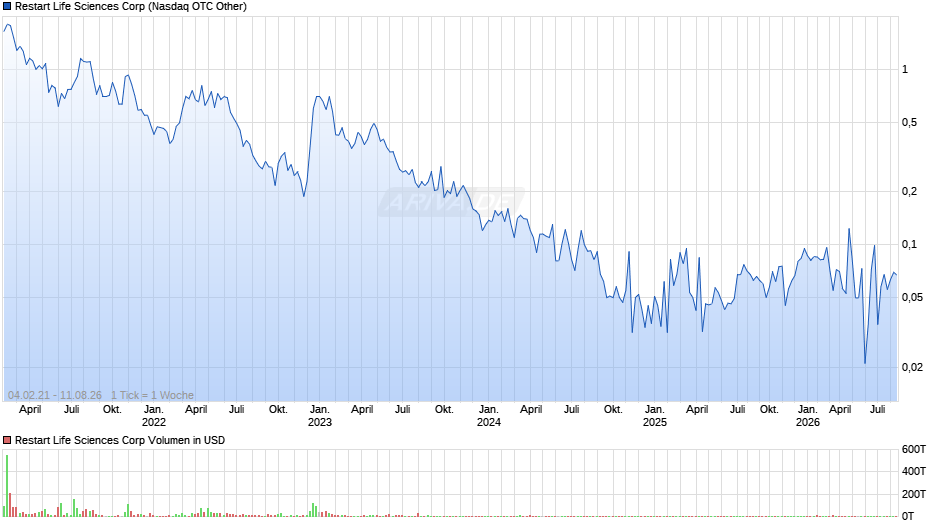Click the 'Jan. 2022' time axis label
Screen dimensions: 940x526
(153, 416)
